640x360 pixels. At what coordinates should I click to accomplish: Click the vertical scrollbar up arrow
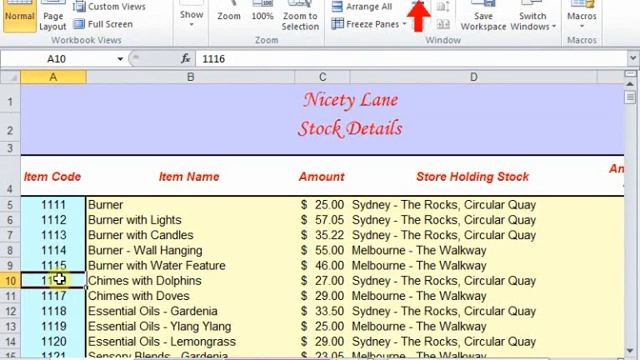tap(630, 84)
